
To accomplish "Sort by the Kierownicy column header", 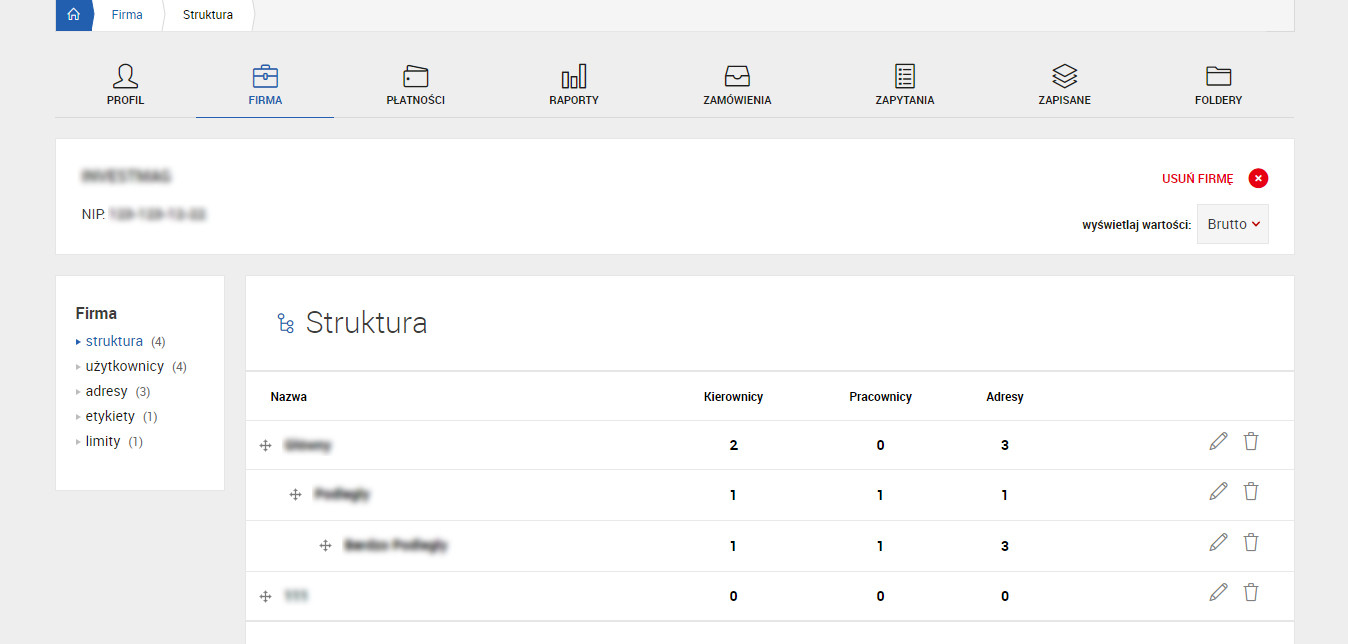I will tap(733, 396).
